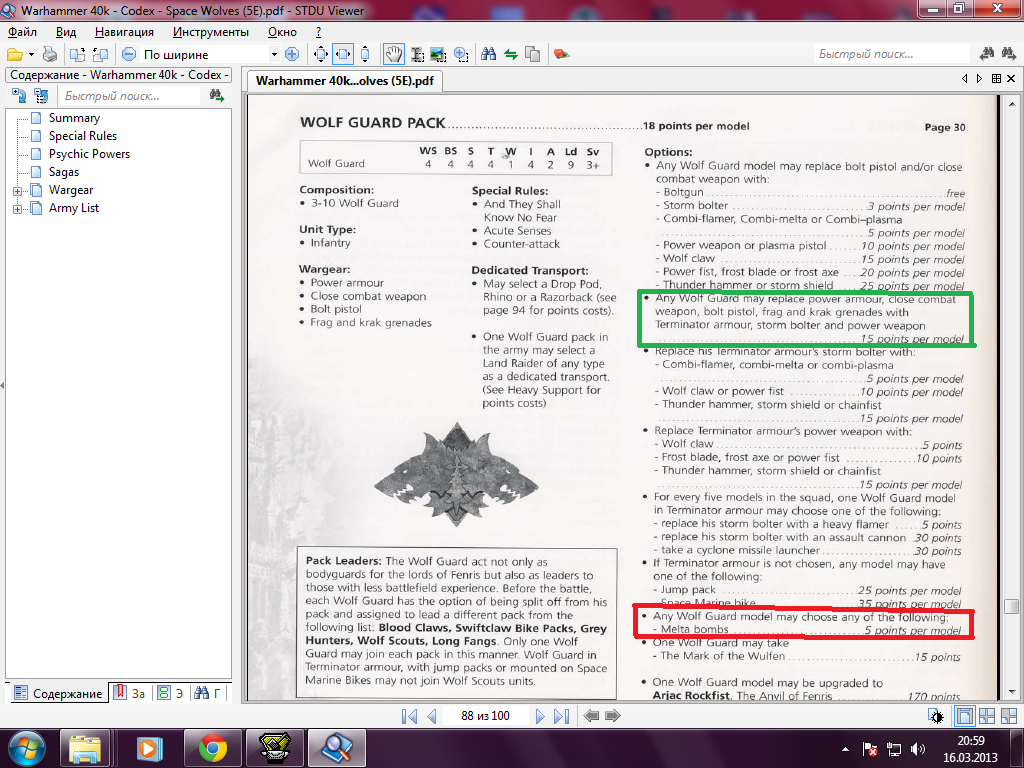Select single page layout icon
The image size is (1024, 768).
[x=964, y=716]
